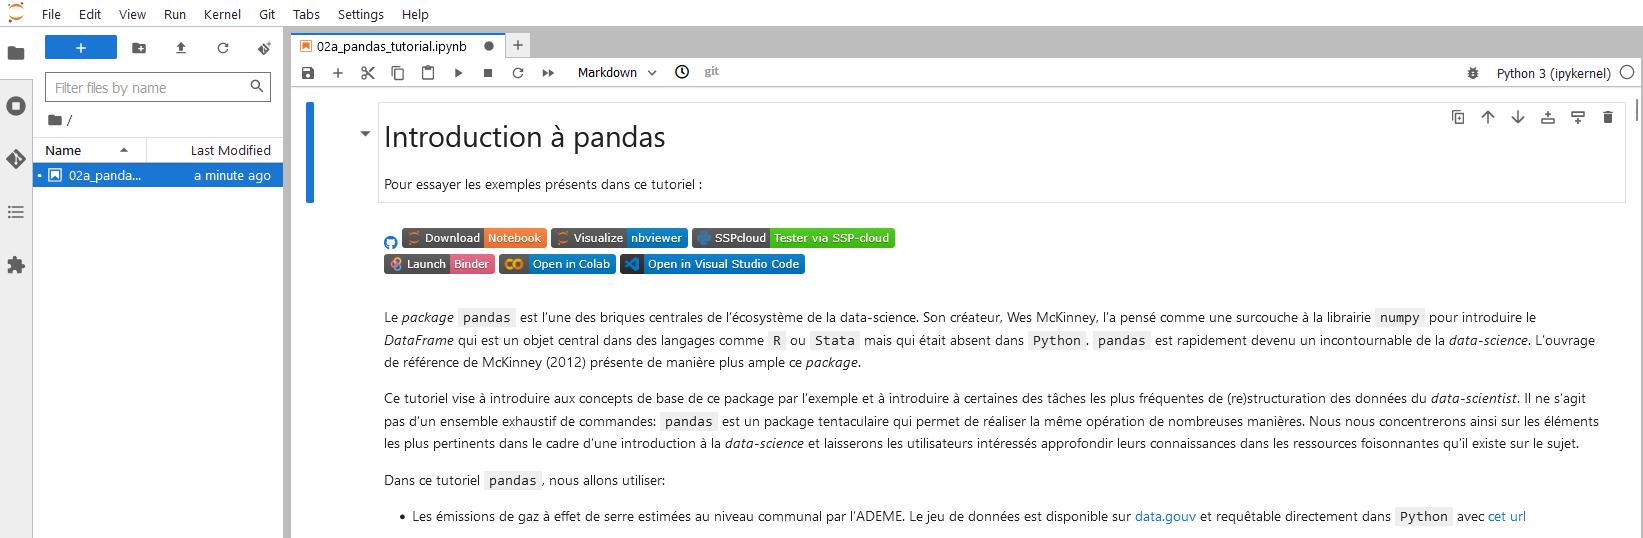Viewport: 1643px width, 538px height.
Task: Switch to the 02a_pandas_tutorial.ipynb tab
Action: tap(391, 46)
